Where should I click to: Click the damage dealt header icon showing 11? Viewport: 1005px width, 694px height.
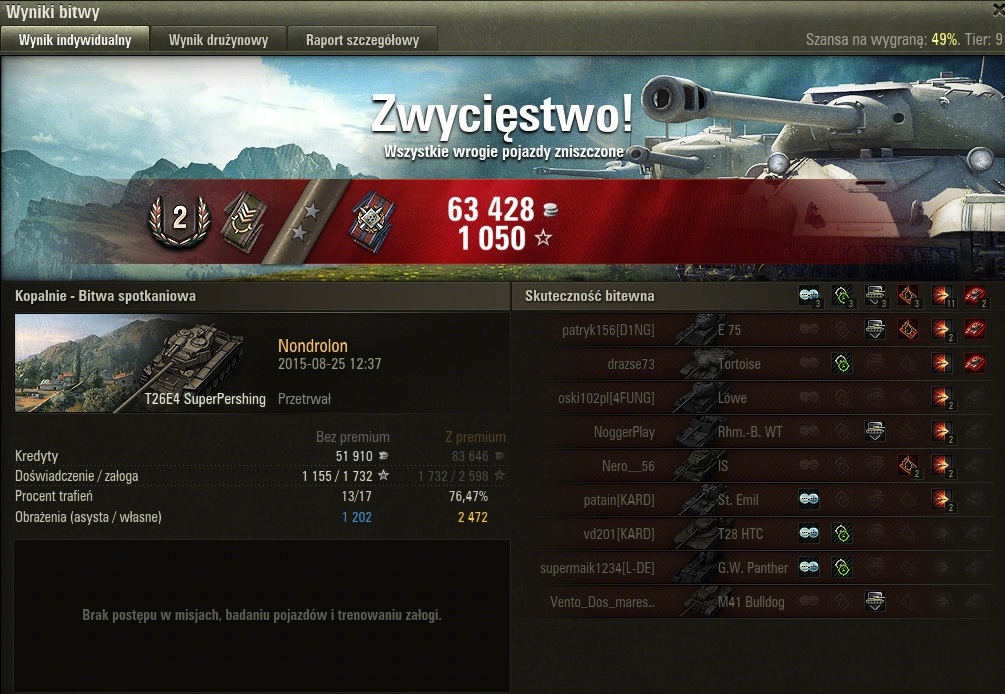pos(942,296)
